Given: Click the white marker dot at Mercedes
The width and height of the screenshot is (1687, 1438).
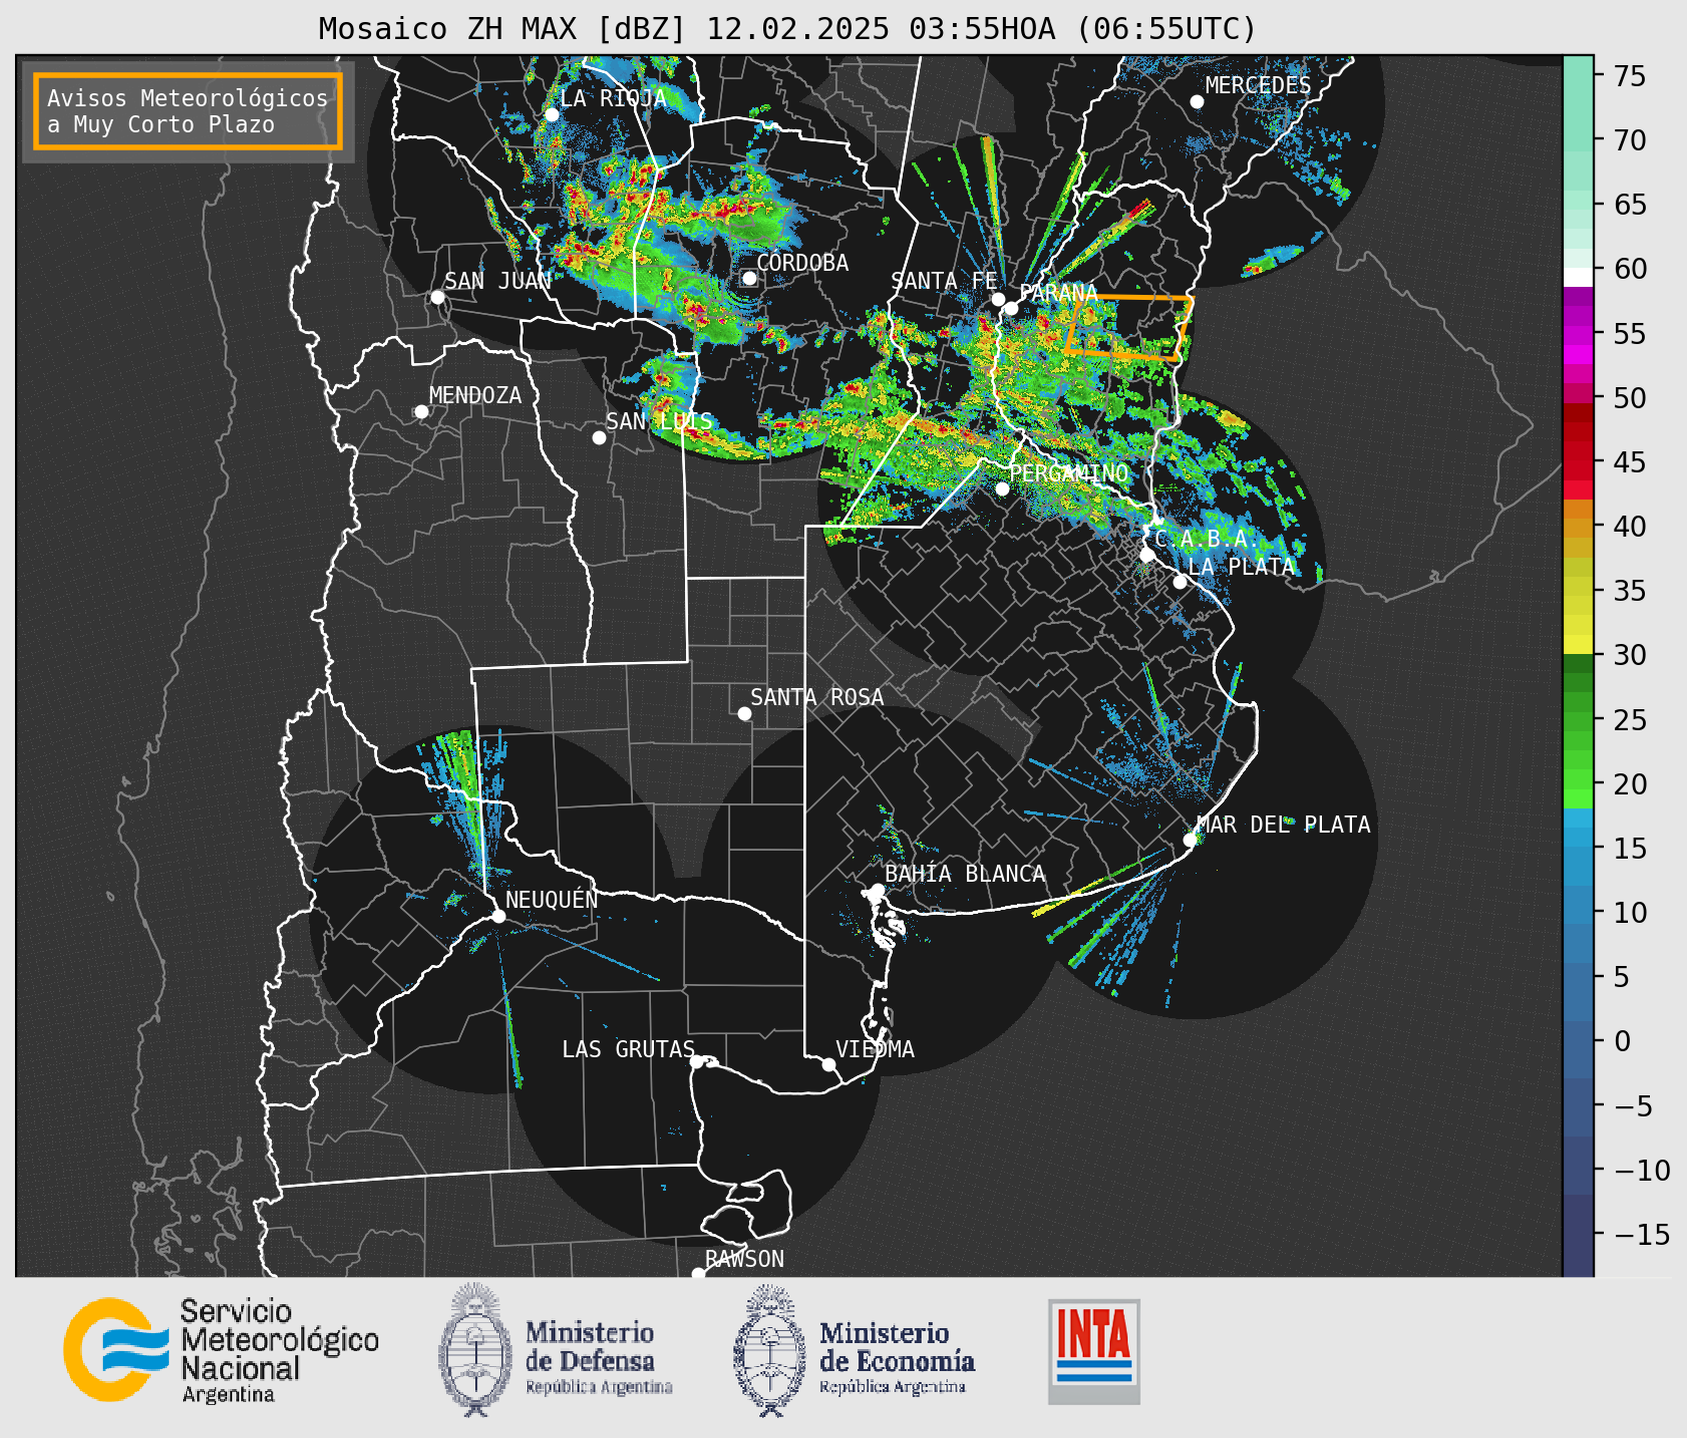Looking at the screenshot, I should tap(1197, 102).
